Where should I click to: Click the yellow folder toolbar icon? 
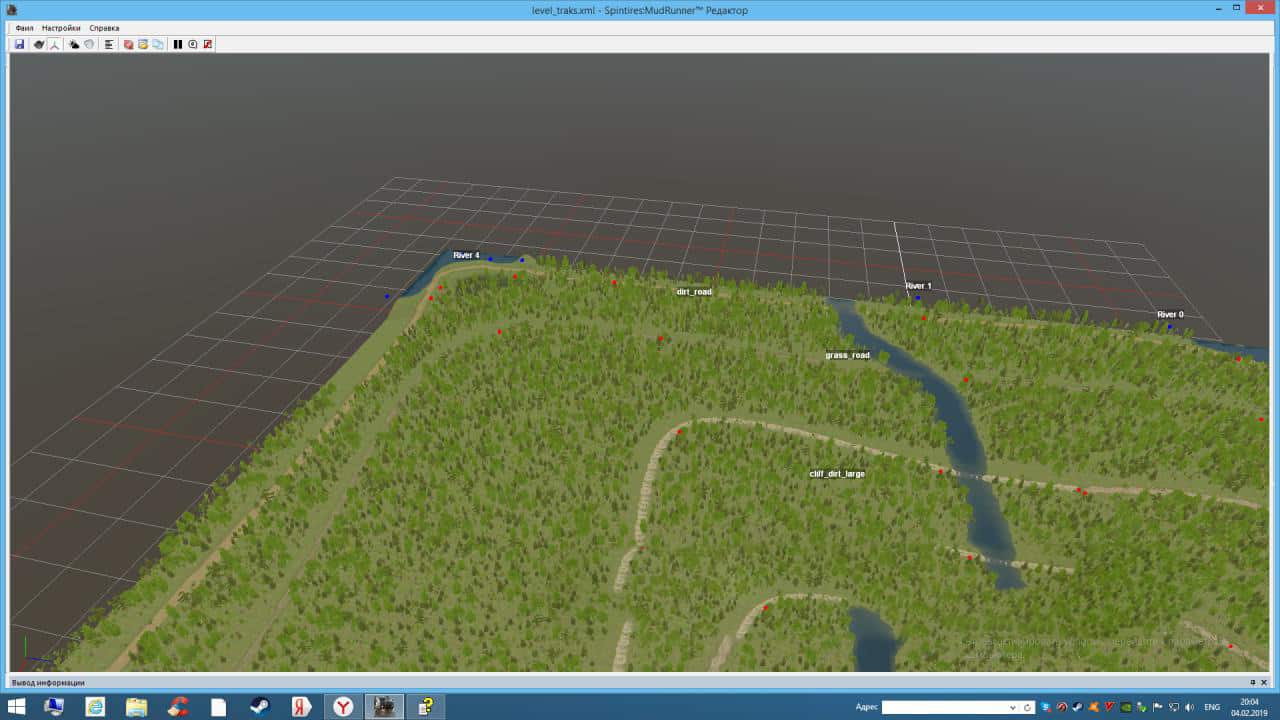coord(143,44)
